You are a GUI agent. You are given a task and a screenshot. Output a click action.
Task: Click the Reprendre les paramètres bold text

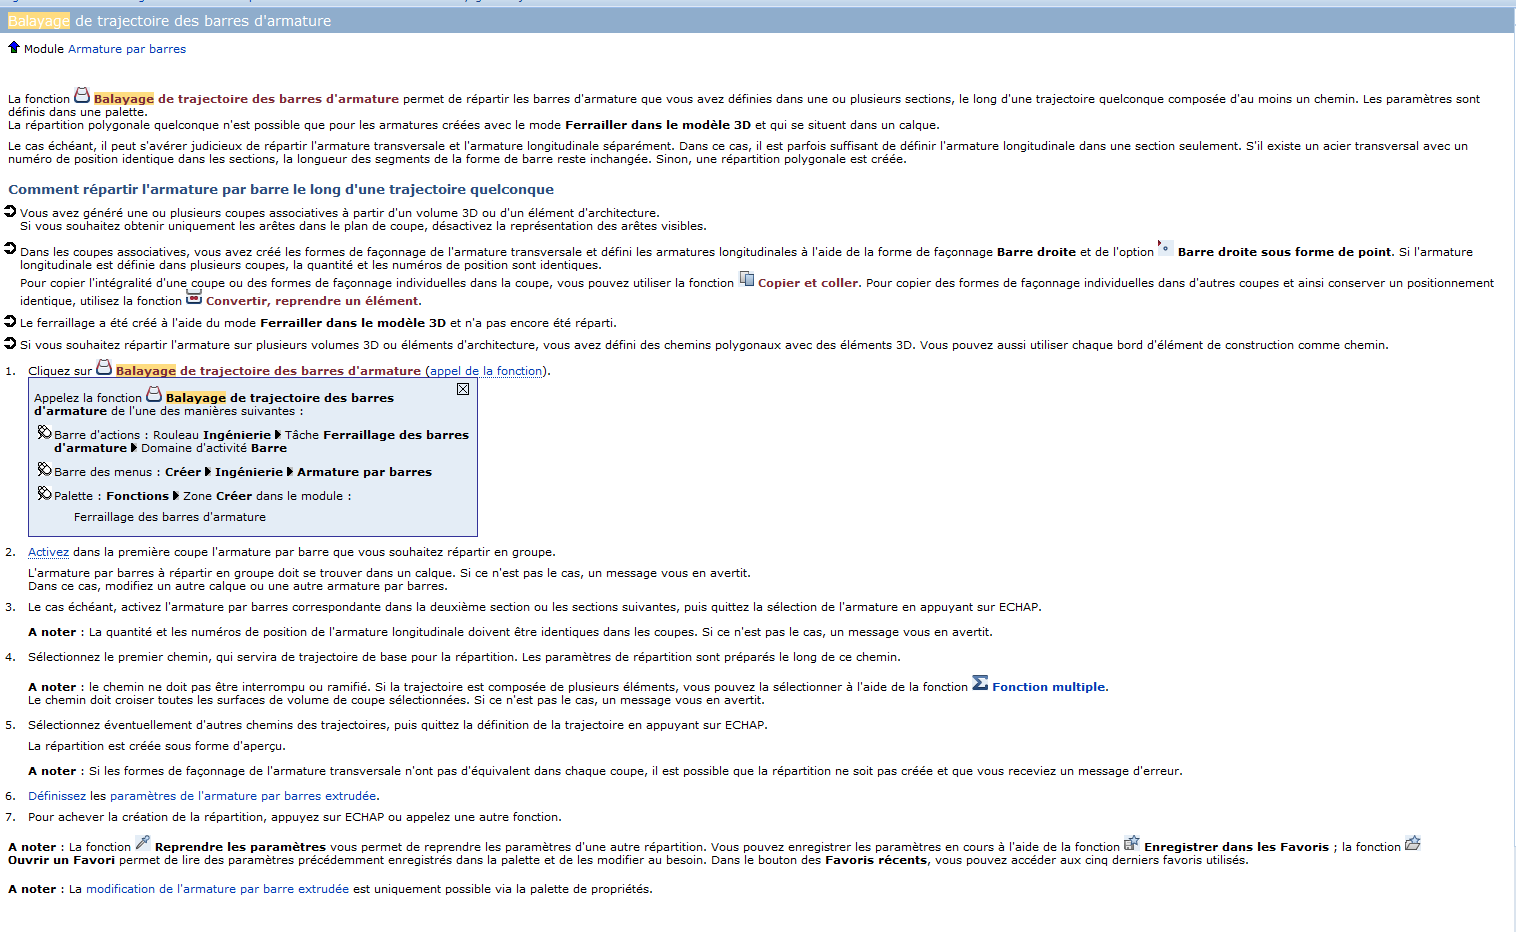coord(240,847)
